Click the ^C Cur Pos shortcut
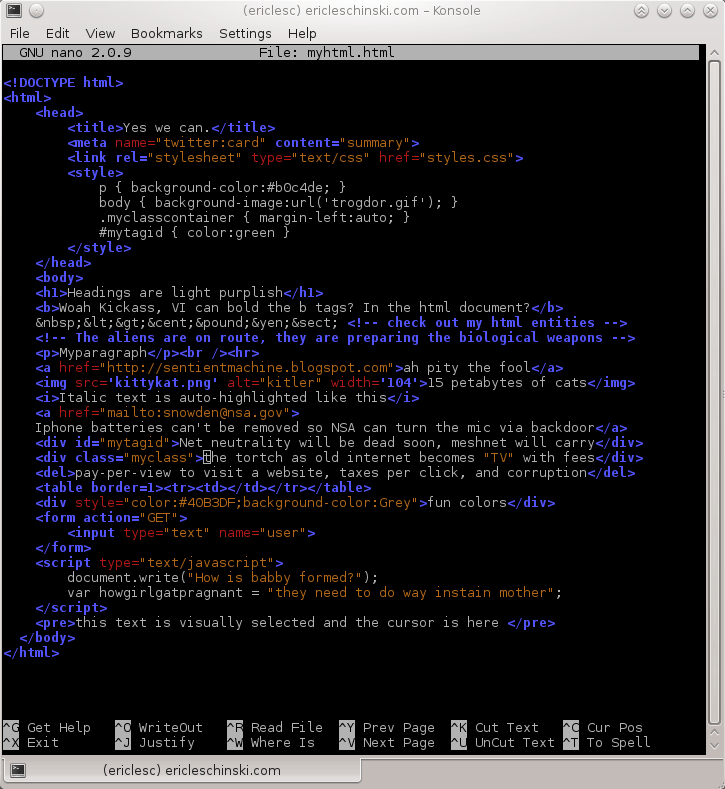 [603, 728]
